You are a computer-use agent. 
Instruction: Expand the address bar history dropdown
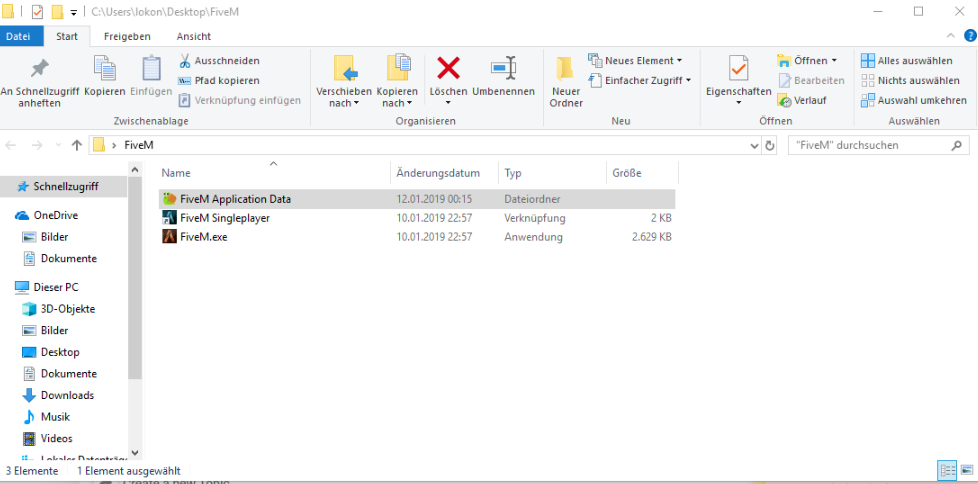point(755,145)
